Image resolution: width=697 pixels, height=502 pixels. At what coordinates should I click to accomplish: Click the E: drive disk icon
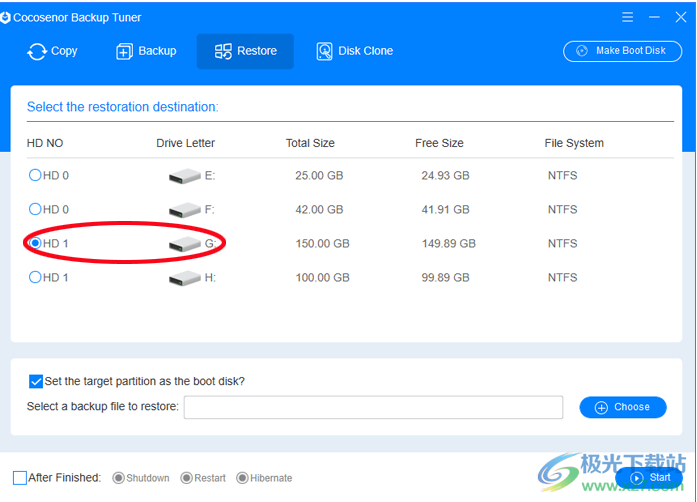[184, 176]
